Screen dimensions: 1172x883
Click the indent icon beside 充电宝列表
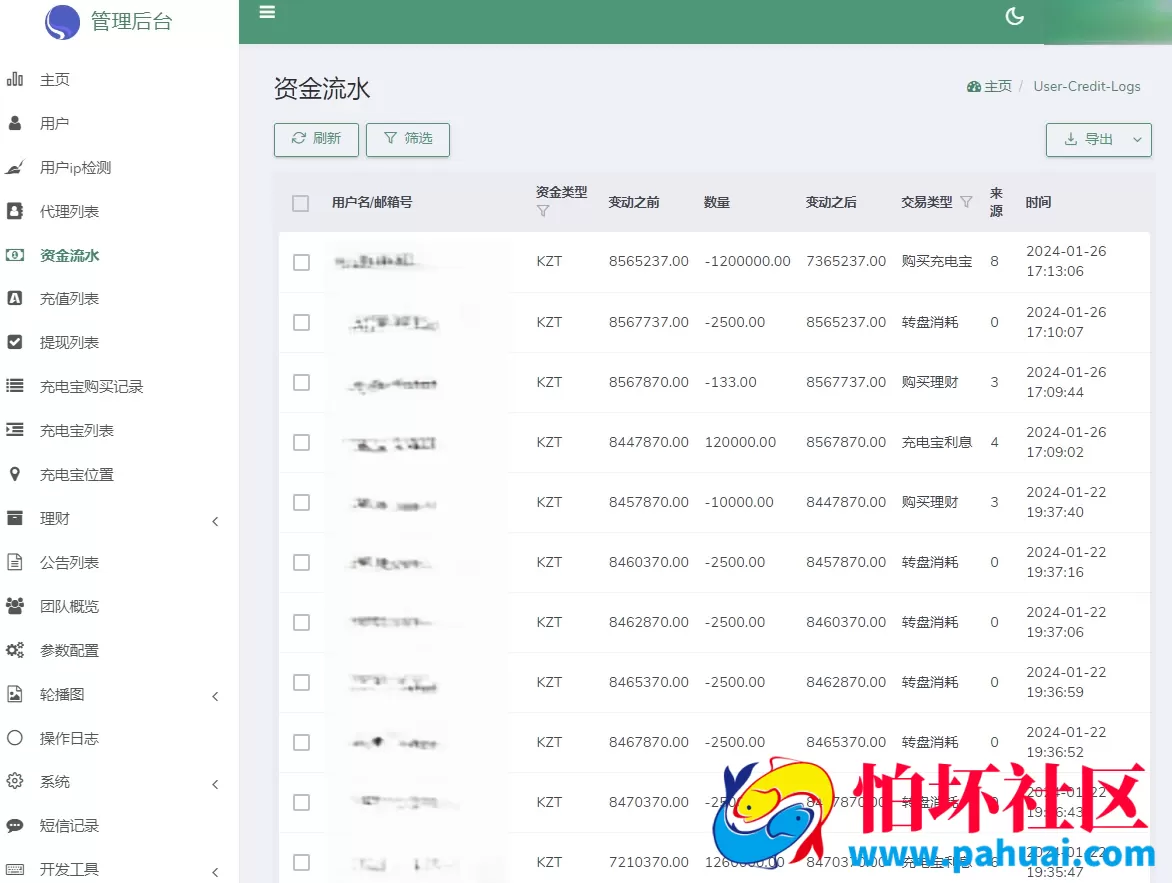pyautogui.click(x=15, y=430)
